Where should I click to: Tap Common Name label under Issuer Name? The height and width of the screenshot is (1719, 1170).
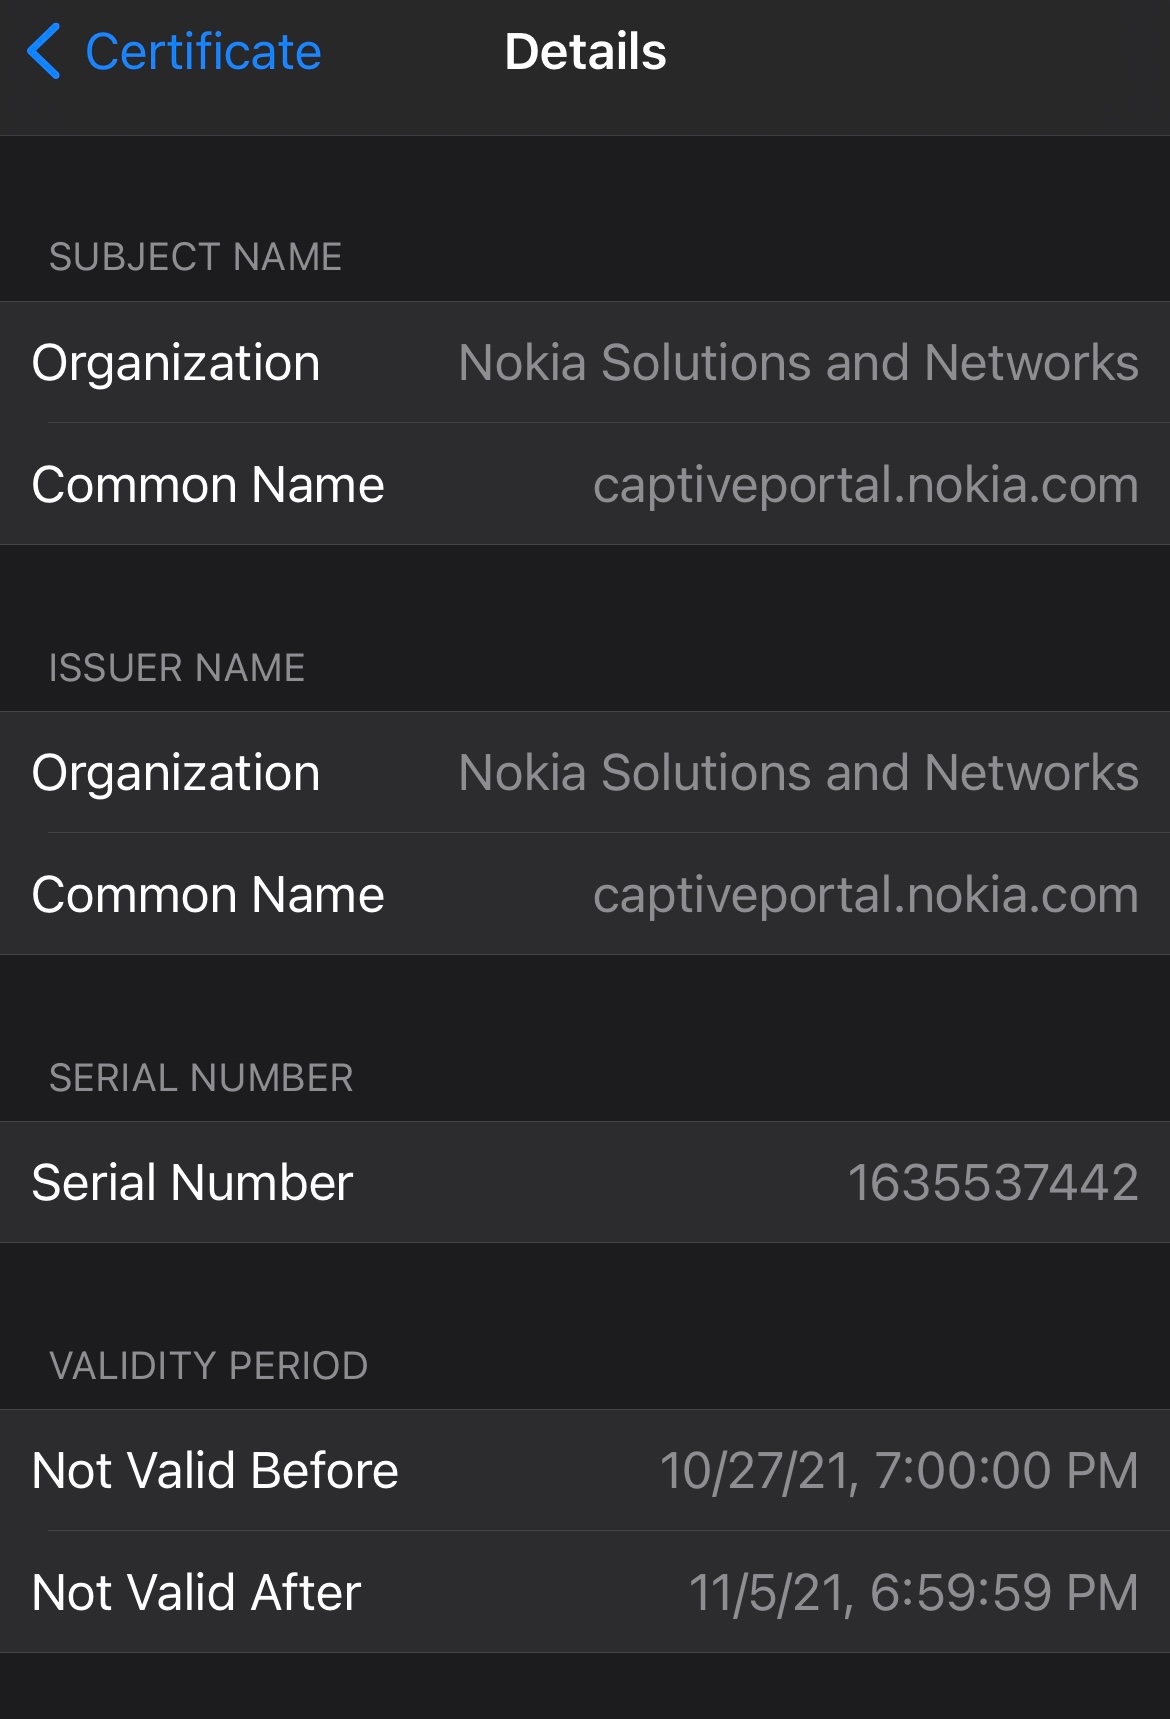pos(208,895)
